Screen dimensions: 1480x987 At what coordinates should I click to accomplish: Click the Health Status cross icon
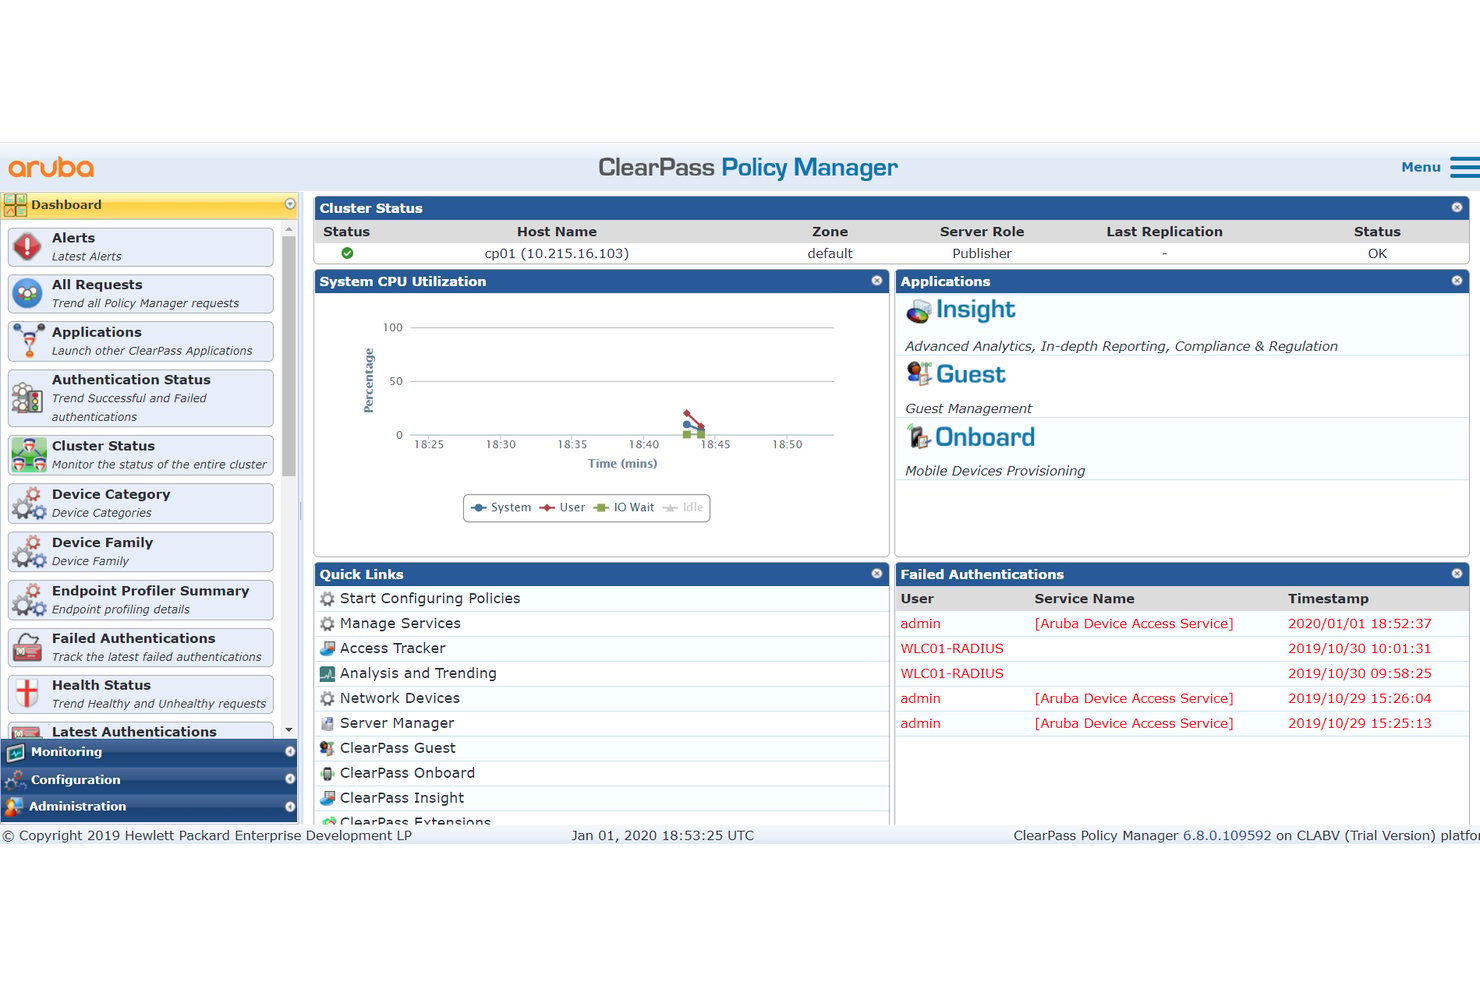click(x=27, y=693)
